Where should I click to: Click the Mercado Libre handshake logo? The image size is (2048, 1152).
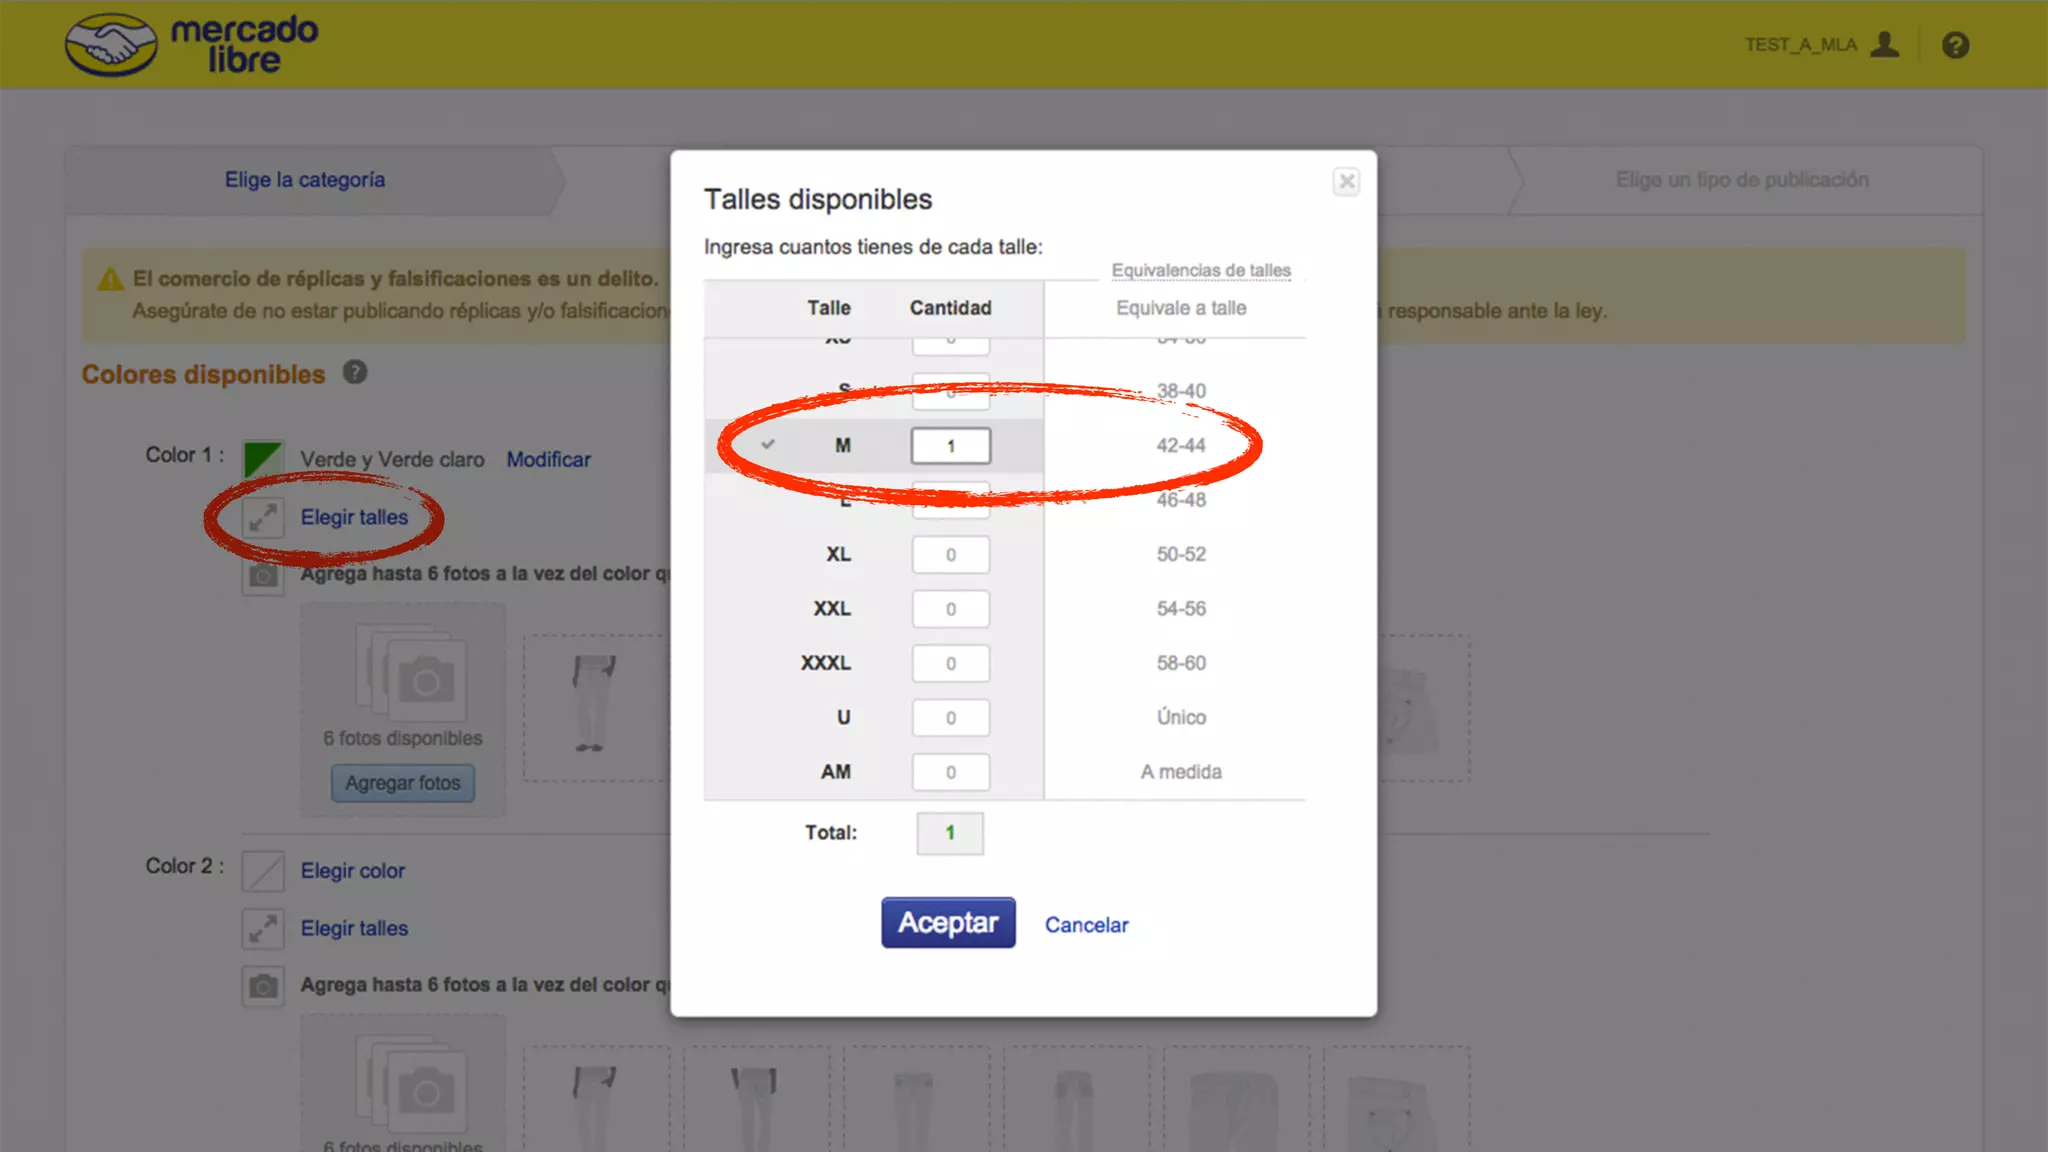pos(111,45)
